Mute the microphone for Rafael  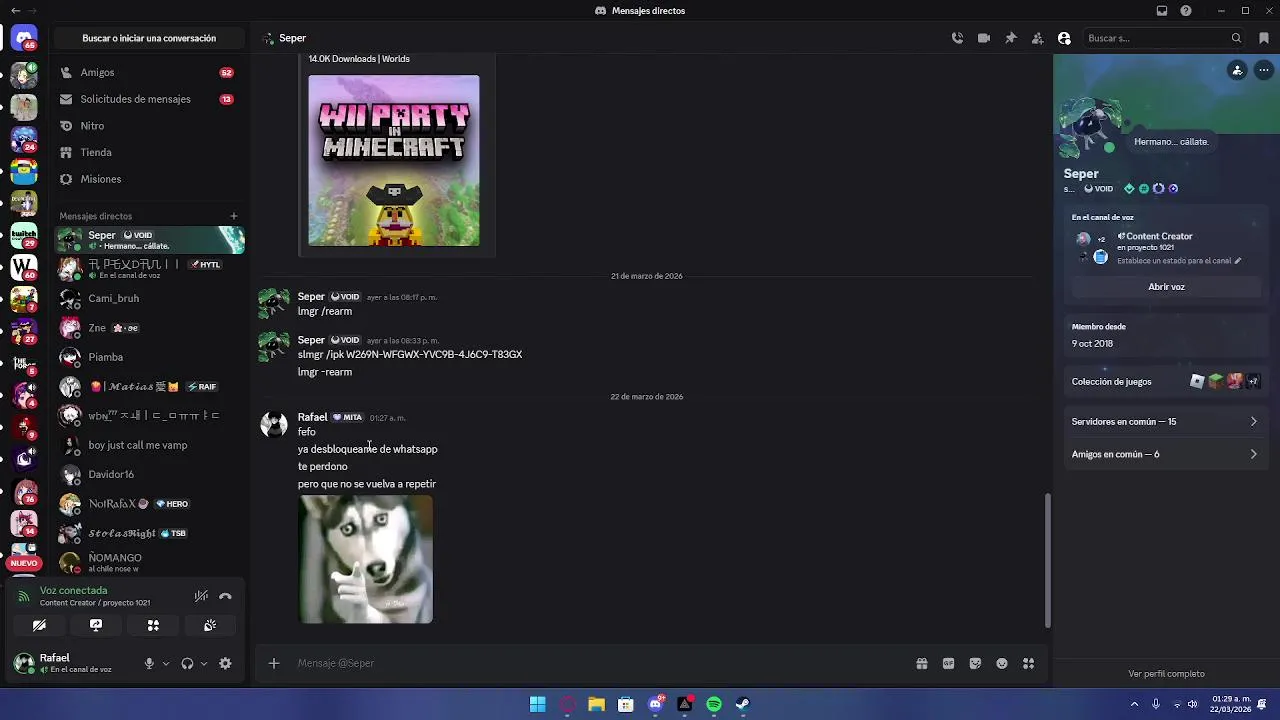point(149,663)
